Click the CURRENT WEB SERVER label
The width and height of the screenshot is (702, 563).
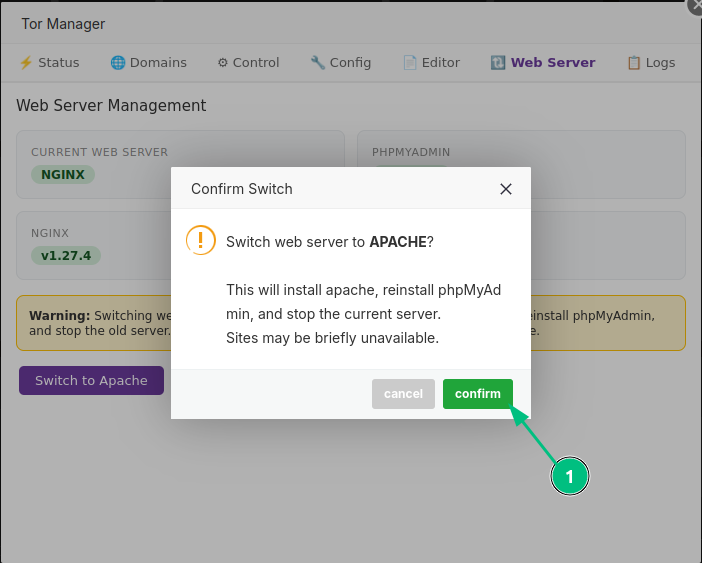click(99, 152)
